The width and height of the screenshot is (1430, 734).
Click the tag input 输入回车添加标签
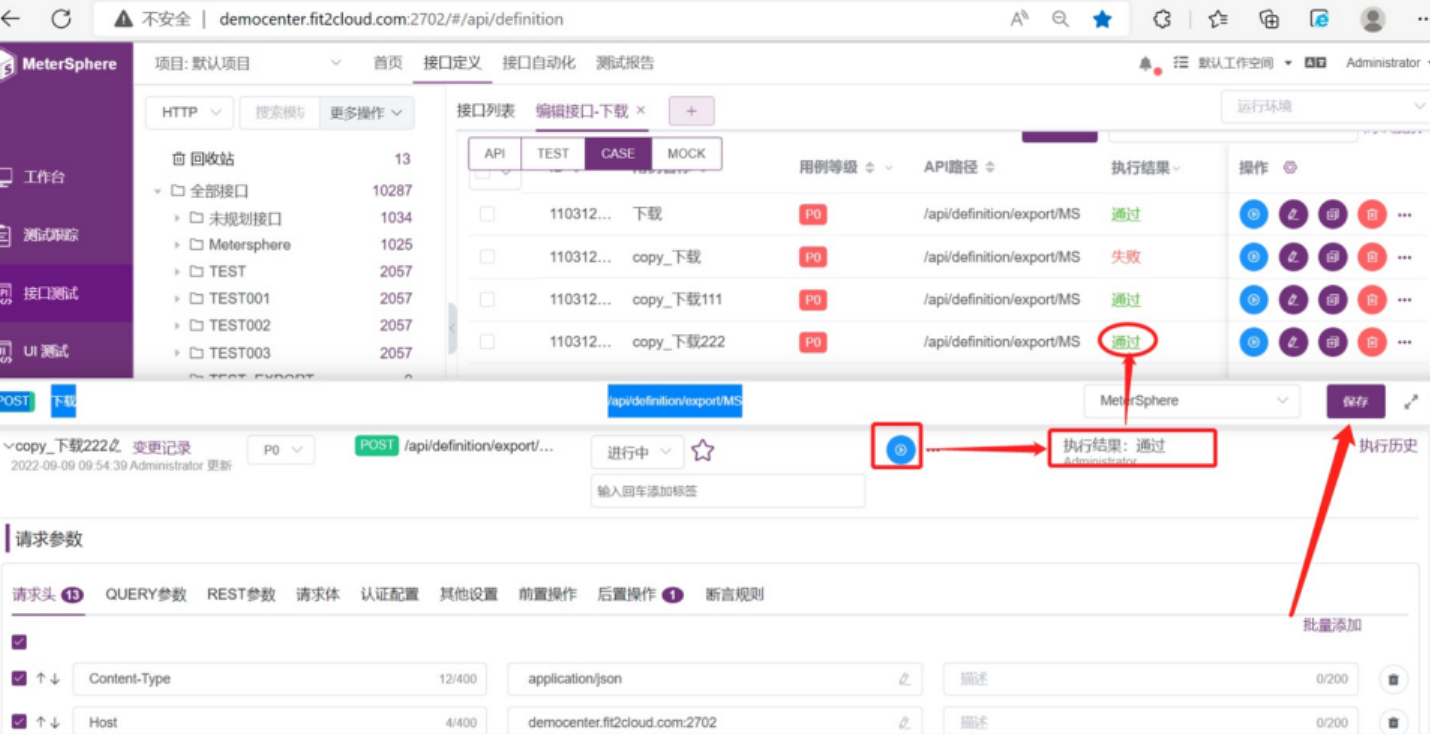click(728, 491)
